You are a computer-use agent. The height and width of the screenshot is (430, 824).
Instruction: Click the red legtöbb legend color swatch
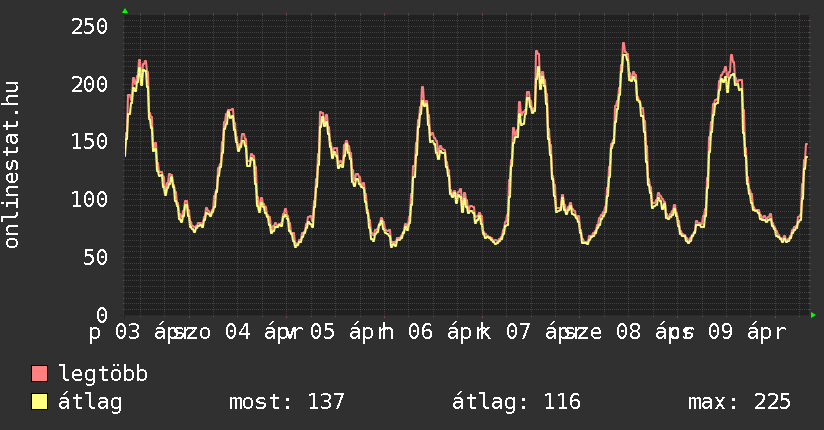[40, 374]
